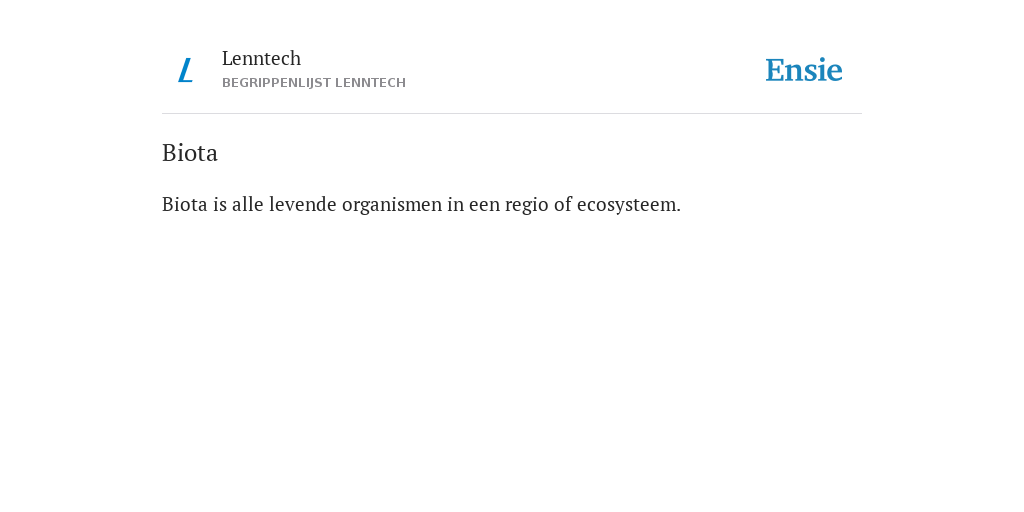Click the word of before ecosysteem
This screenshot has height=512, width=1024.
(x=563, y=204)
